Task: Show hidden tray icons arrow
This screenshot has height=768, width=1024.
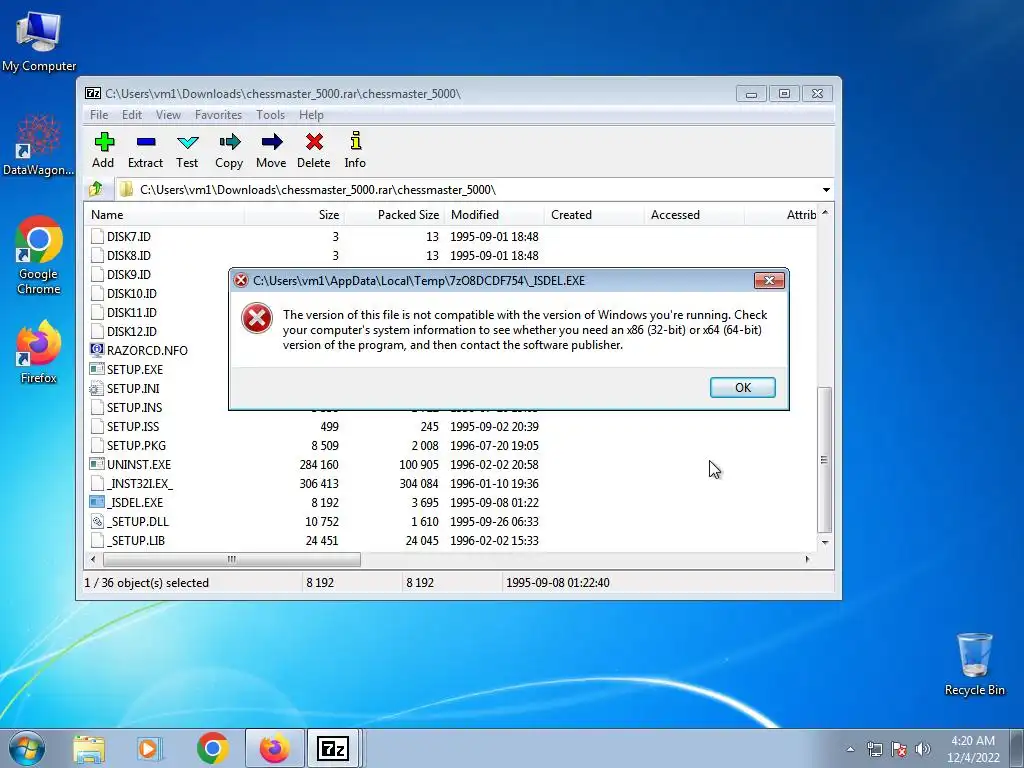Action: click(x=850, y=749)
